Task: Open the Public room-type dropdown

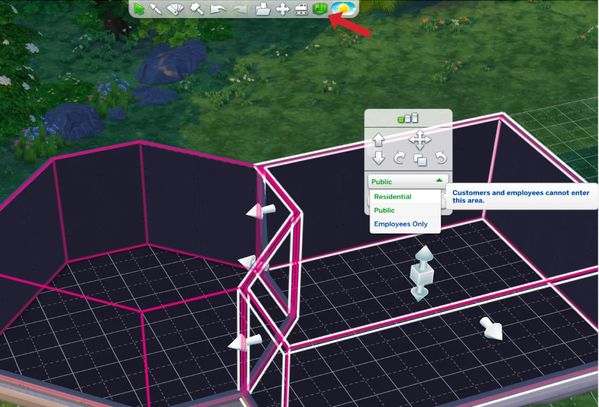Action: click(x=408, y=181)
